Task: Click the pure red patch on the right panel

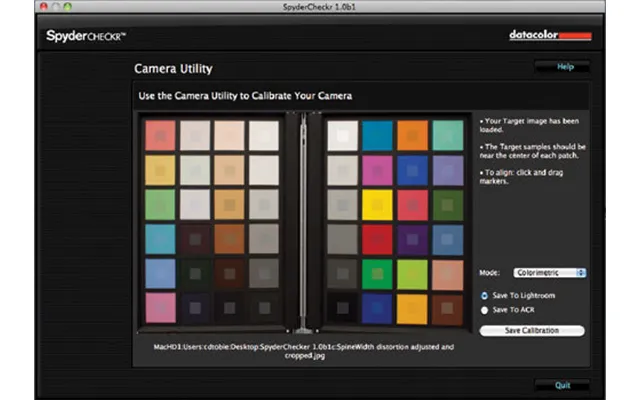Action: pyautogui.click(x=377, y=240)
